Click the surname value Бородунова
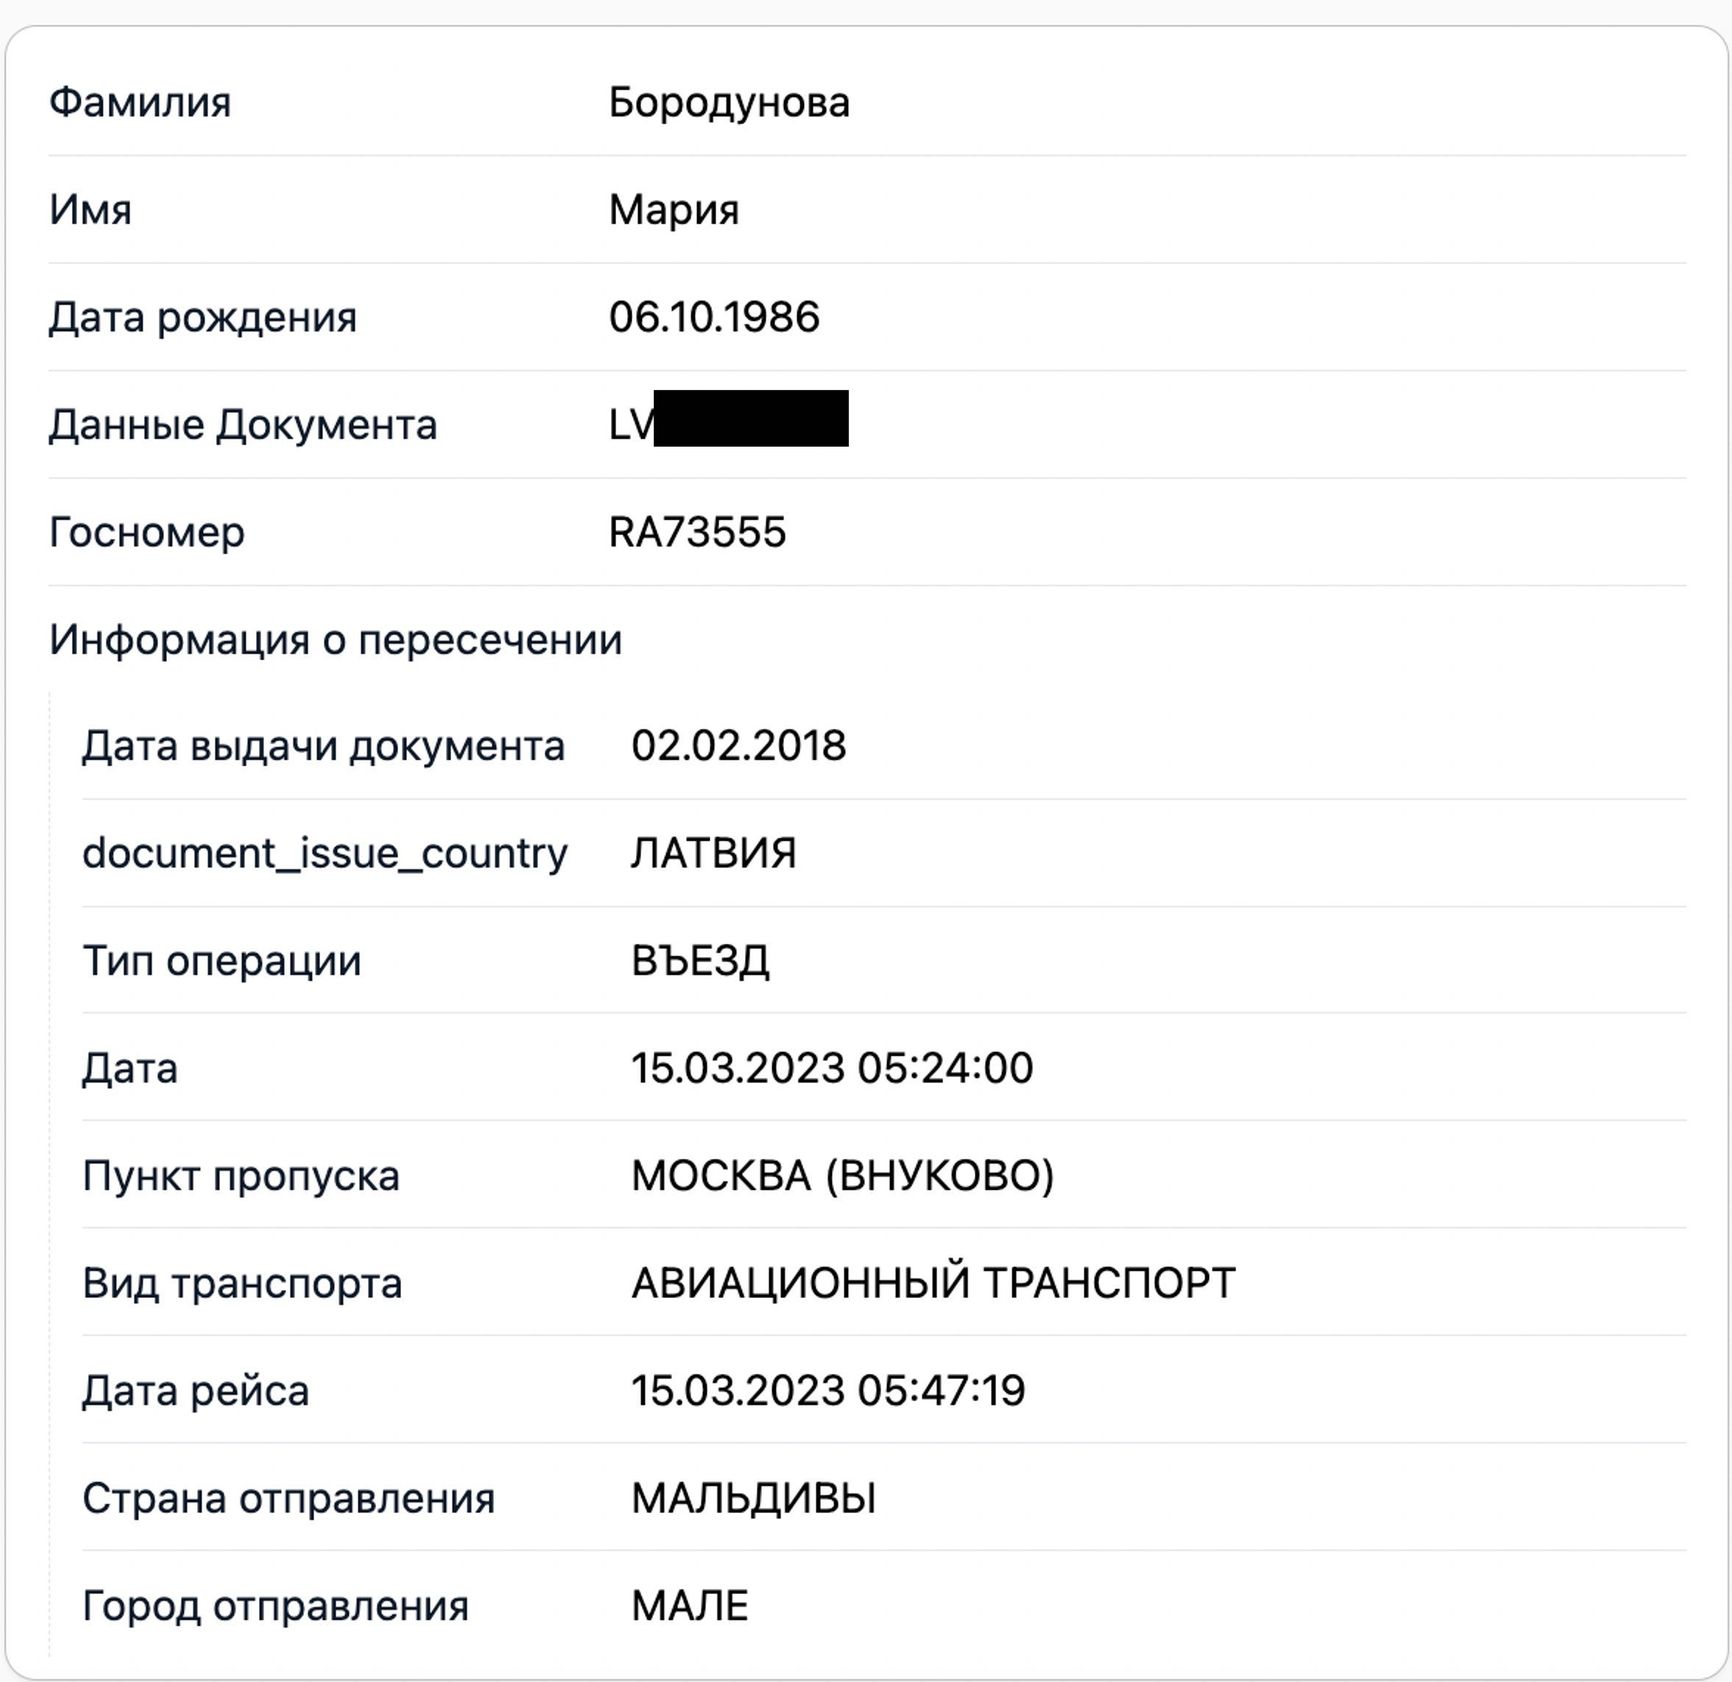The width and height of the screenshot is (1732, 1682). tap(729, 103)
